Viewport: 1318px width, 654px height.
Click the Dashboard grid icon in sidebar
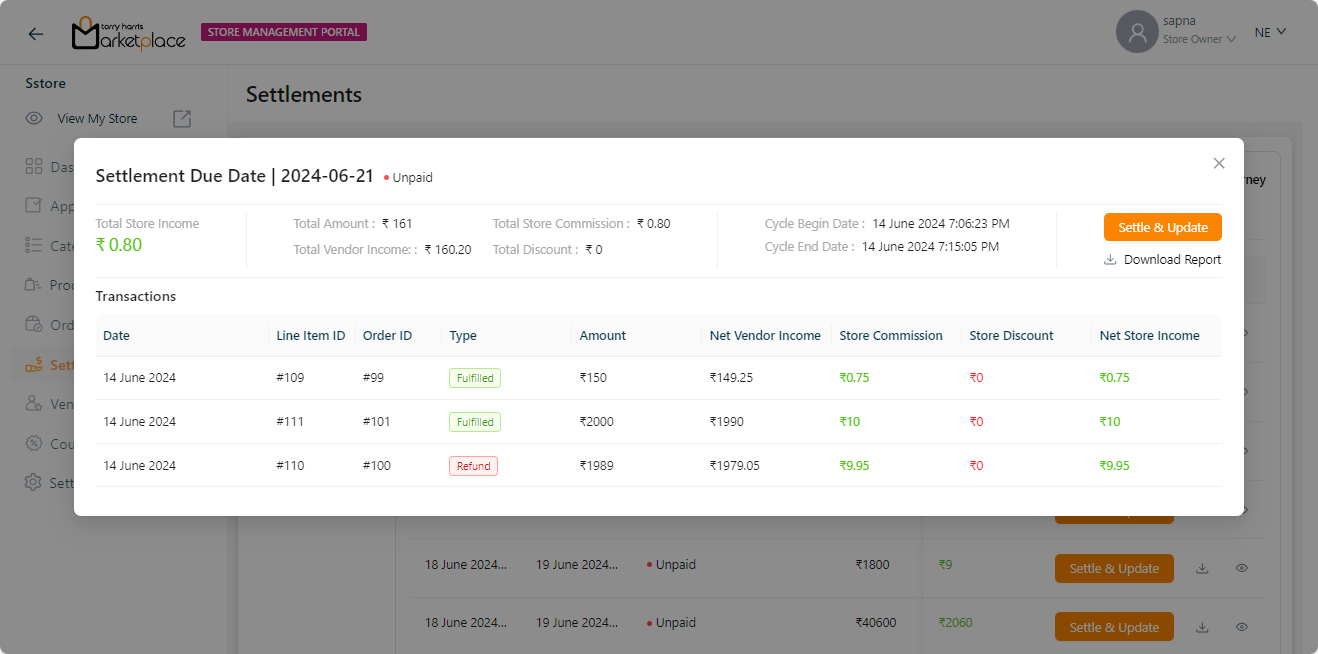pos(34,166)
